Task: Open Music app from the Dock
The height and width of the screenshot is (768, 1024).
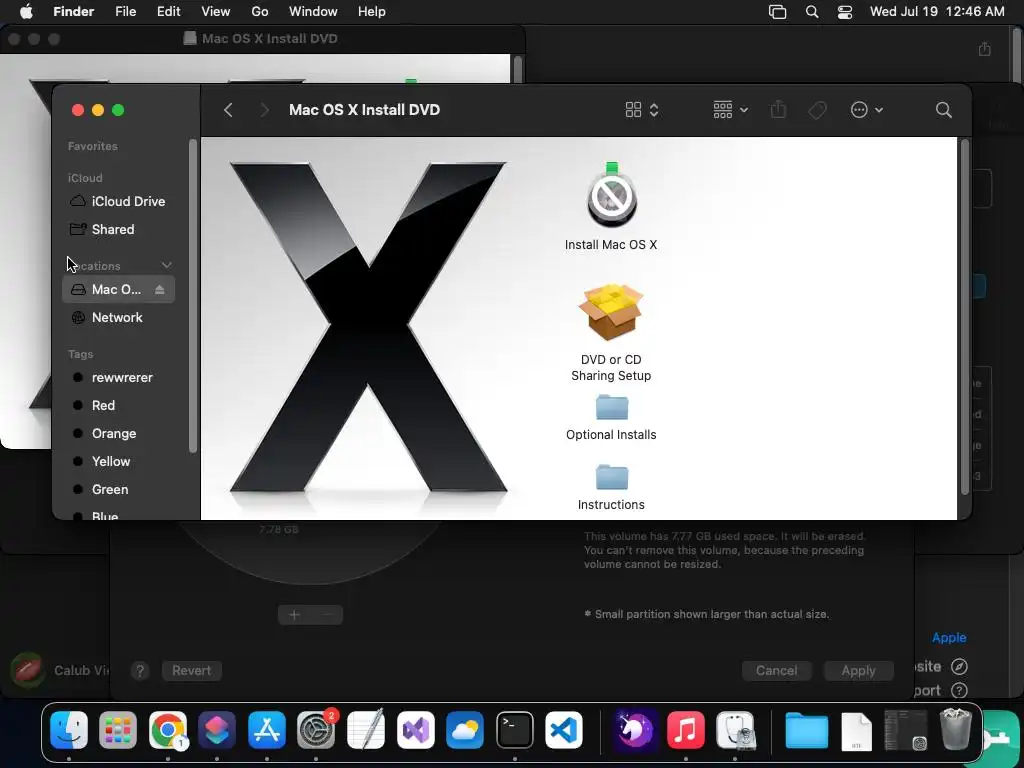Action: click(x=685, y=730)
